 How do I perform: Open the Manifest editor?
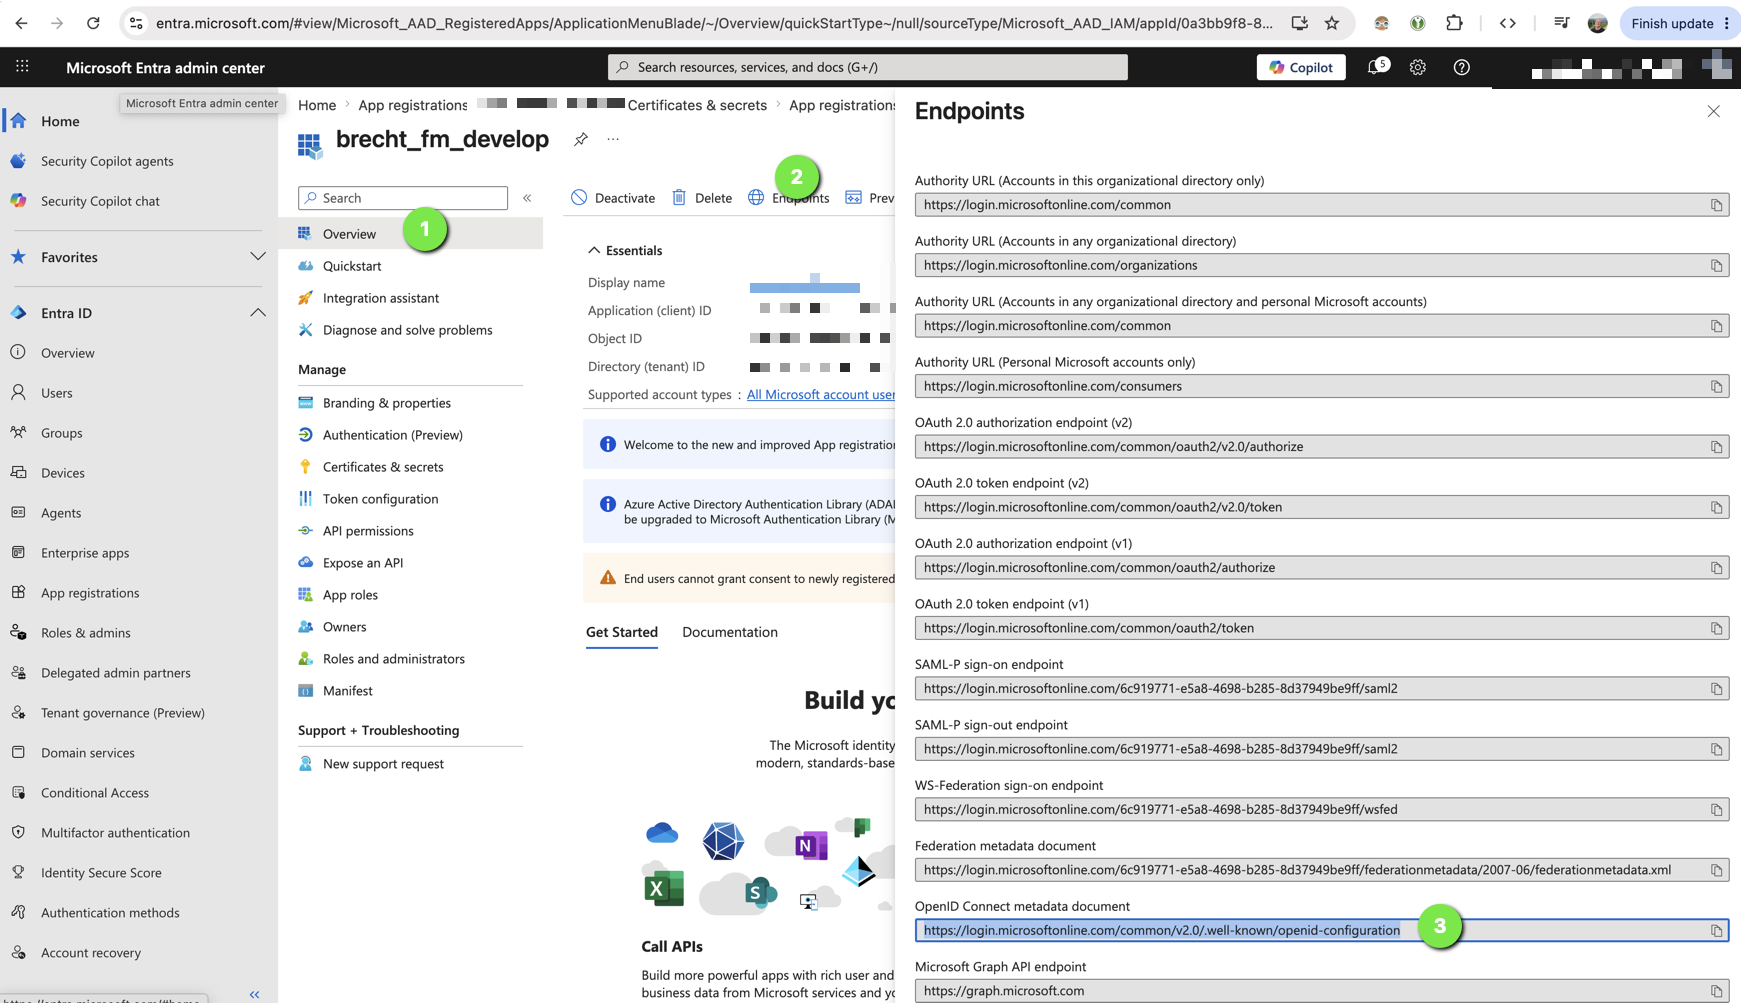coord(347,691)
